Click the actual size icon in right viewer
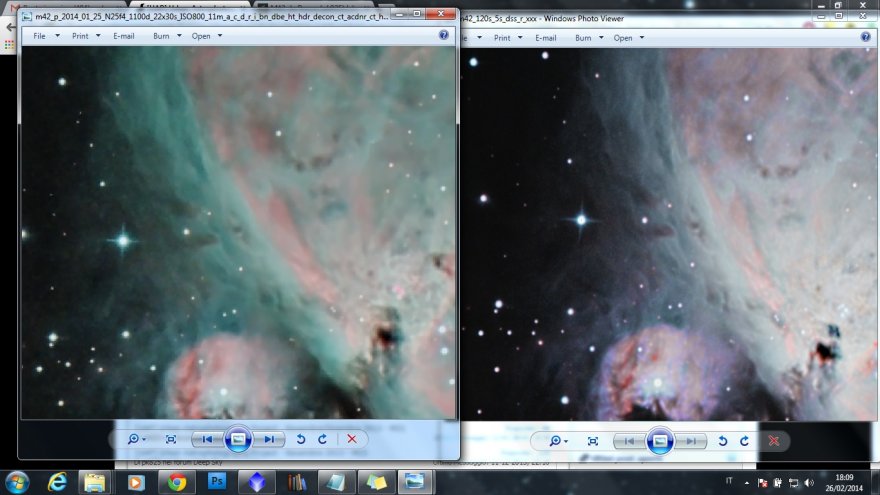Screen dimensions: 880x495 point(593,441)
